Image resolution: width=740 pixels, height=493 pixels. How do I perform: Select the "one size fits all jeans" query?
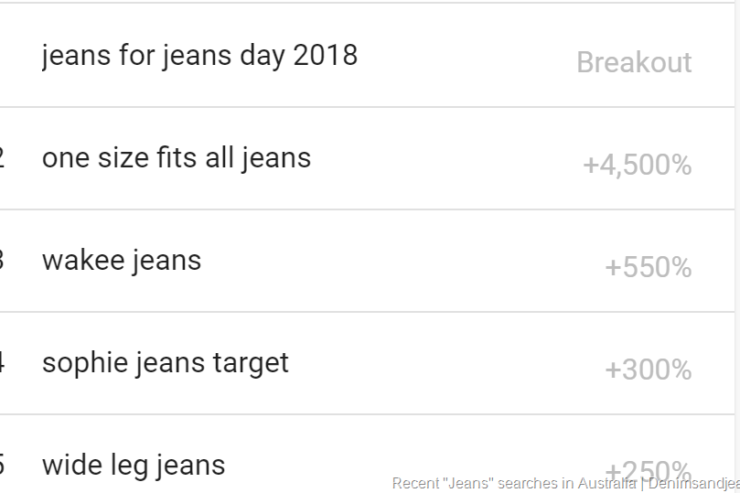(x=176, y=157)
